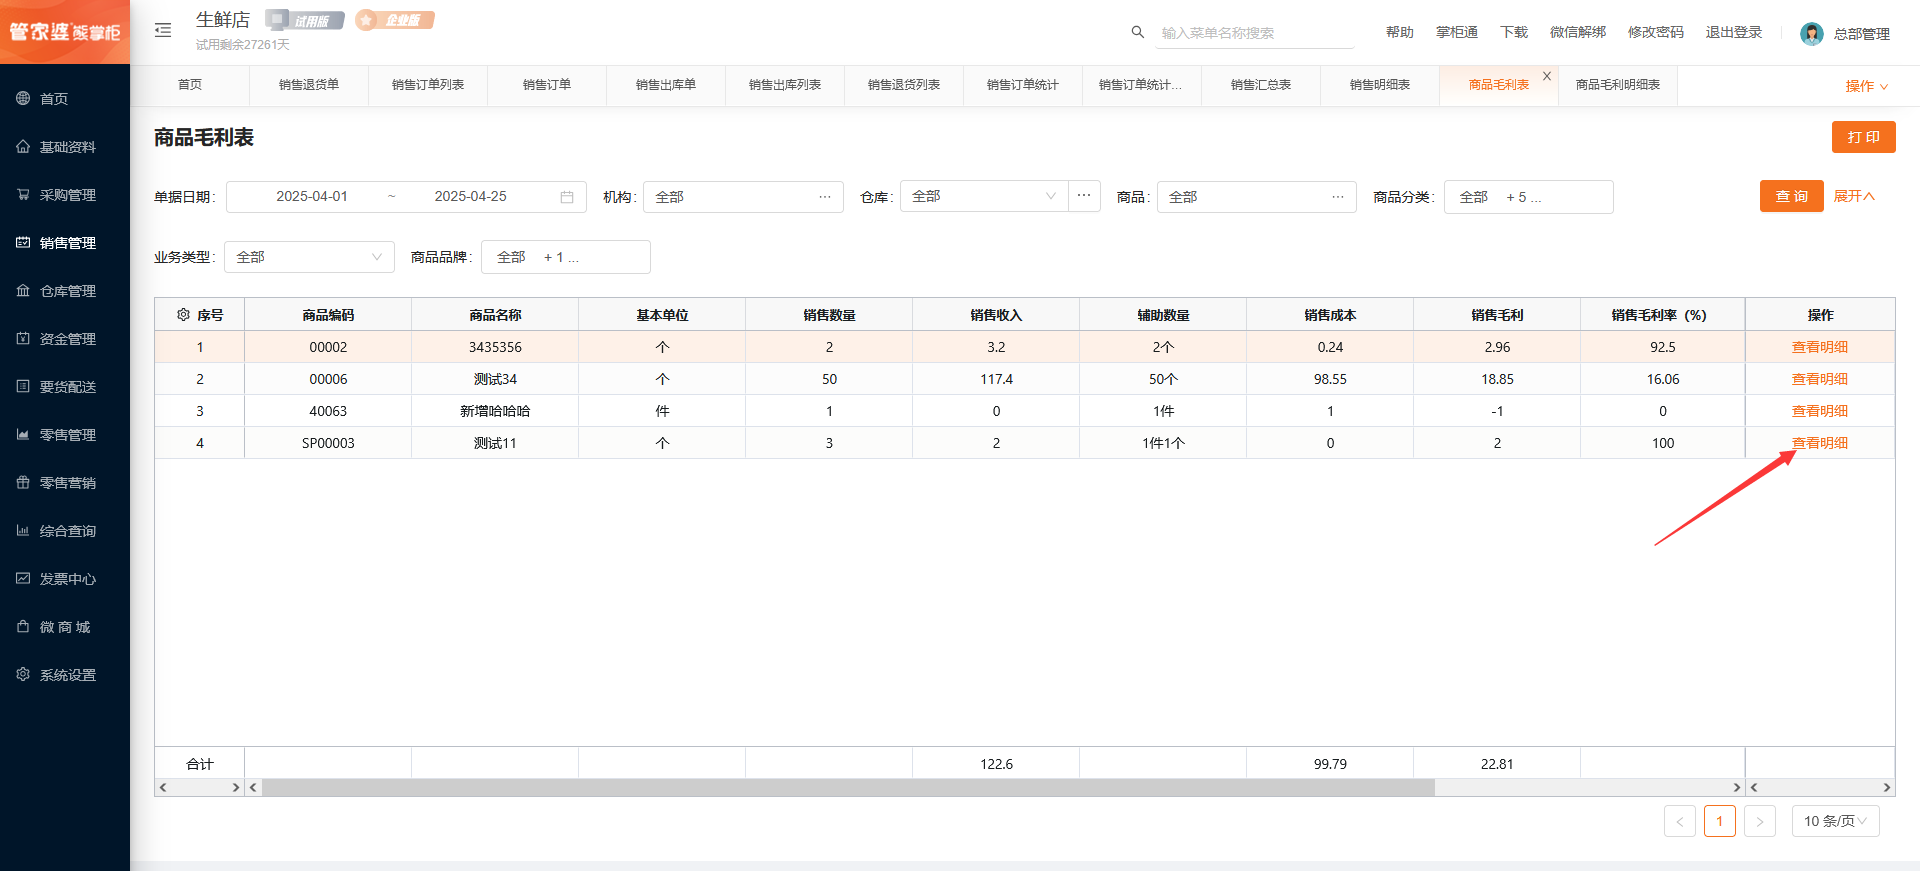This screenshot has height=871, width=1920.
Task: Open the user avatar icon
Action: point(1811,34)
